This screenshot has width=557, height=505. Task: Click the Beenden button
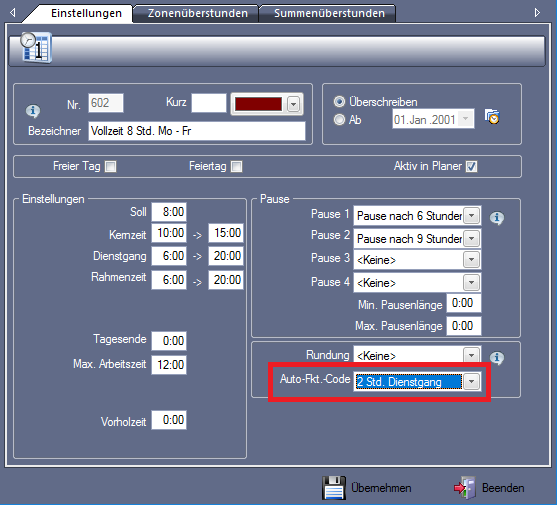coord(489,488)
